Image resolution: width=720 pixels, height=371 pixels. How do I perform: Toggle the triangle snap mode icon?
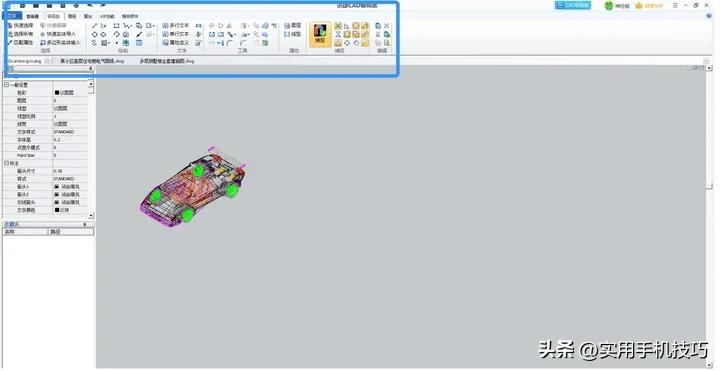click(x=338, y=43)
